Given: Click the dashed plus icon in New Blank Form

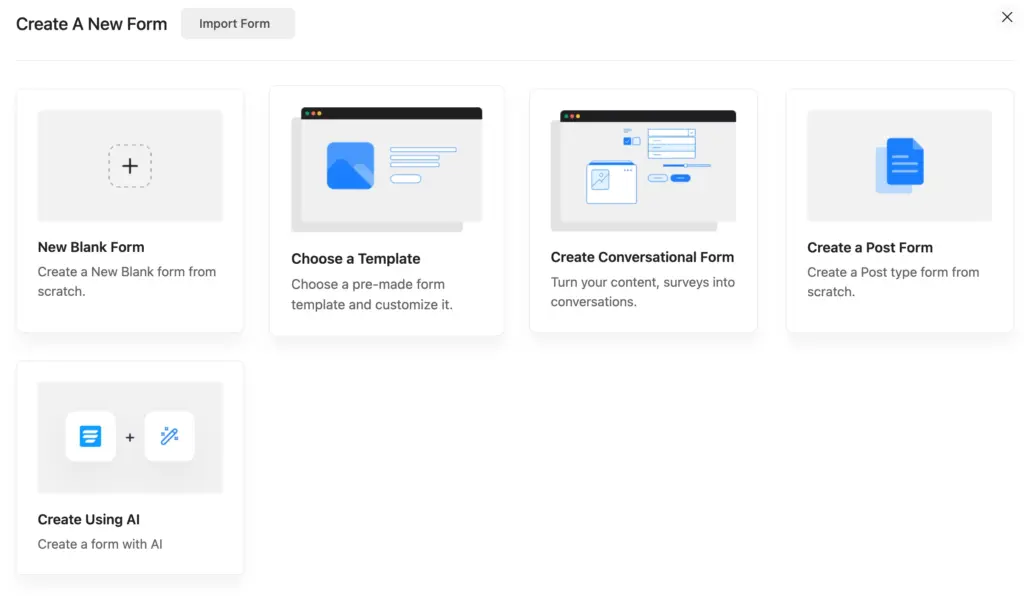Looking at the screenshot, I should (130, 165).
